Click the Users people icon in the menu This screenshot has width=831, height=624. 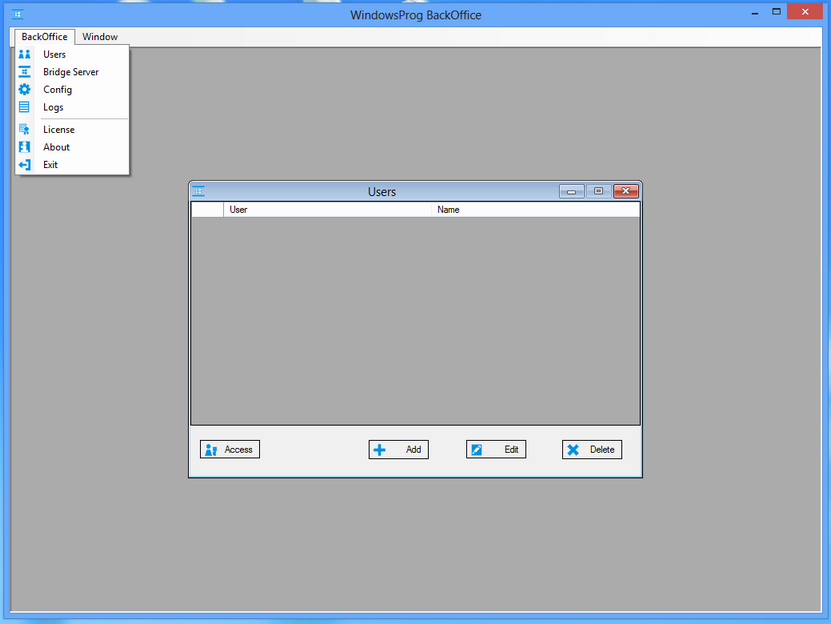pos(24,54)
